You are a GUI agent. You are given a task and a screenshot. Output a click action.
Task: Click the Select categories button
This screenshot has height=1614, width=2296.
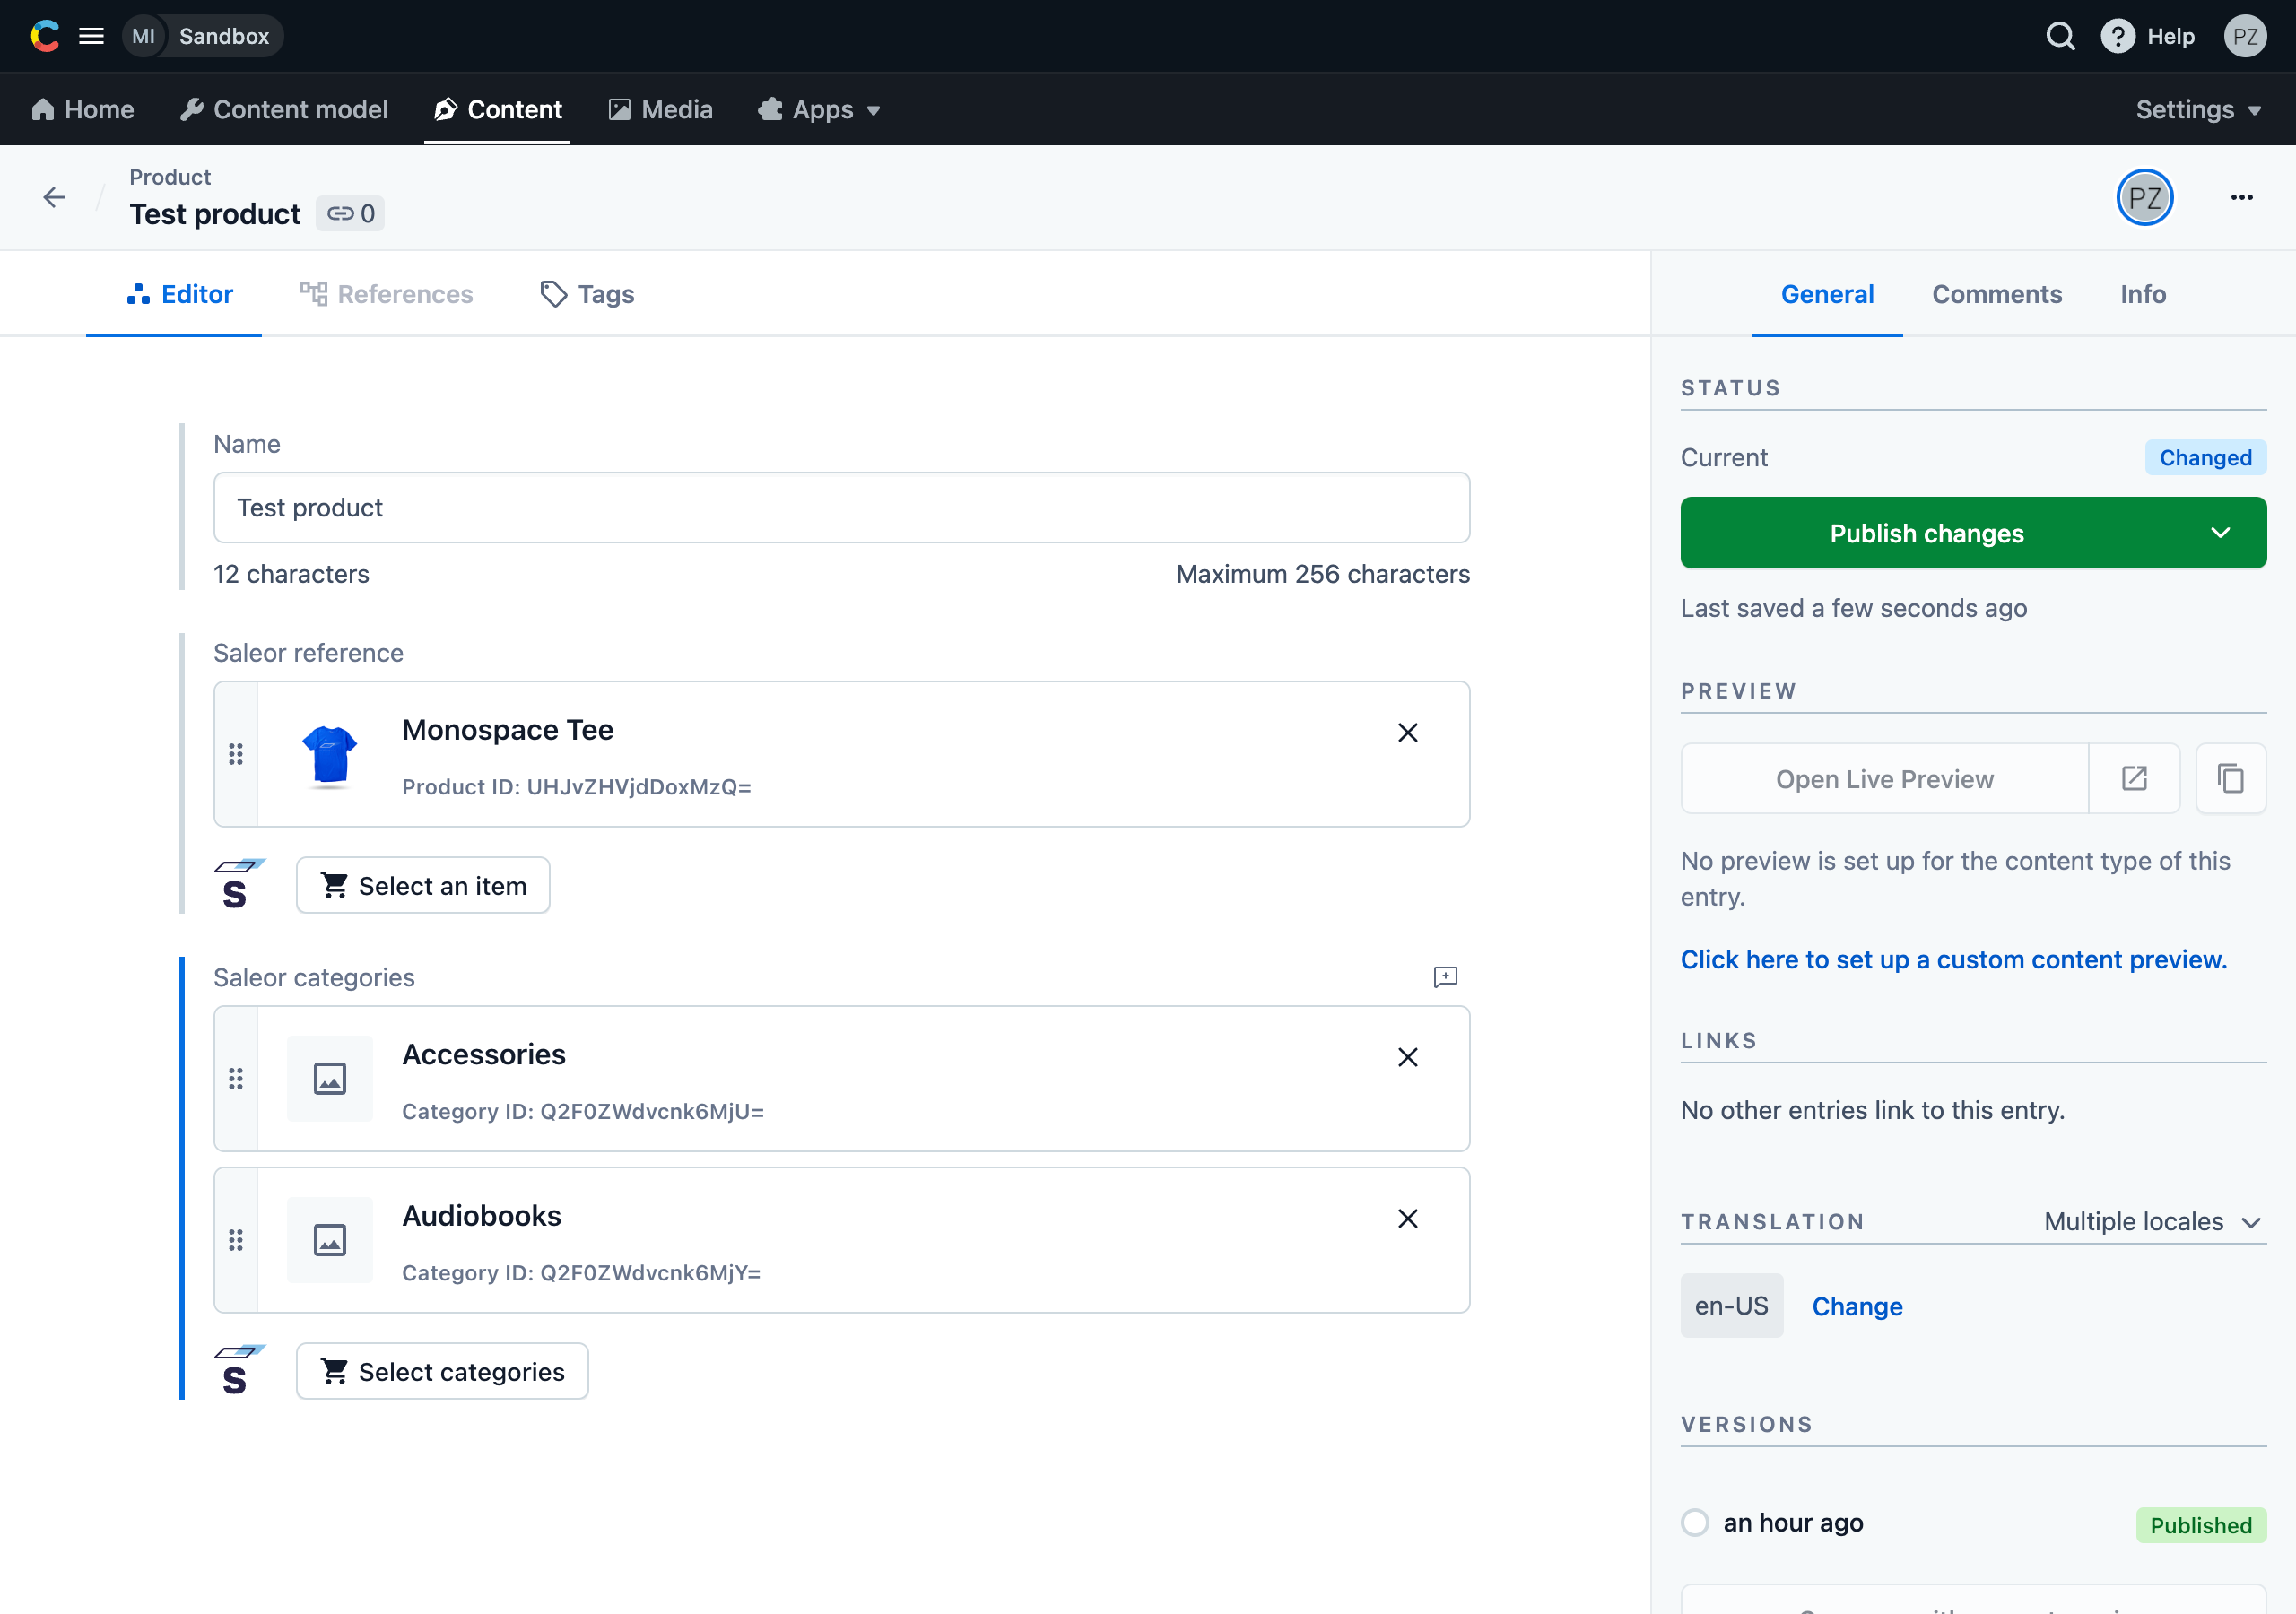442,1371
